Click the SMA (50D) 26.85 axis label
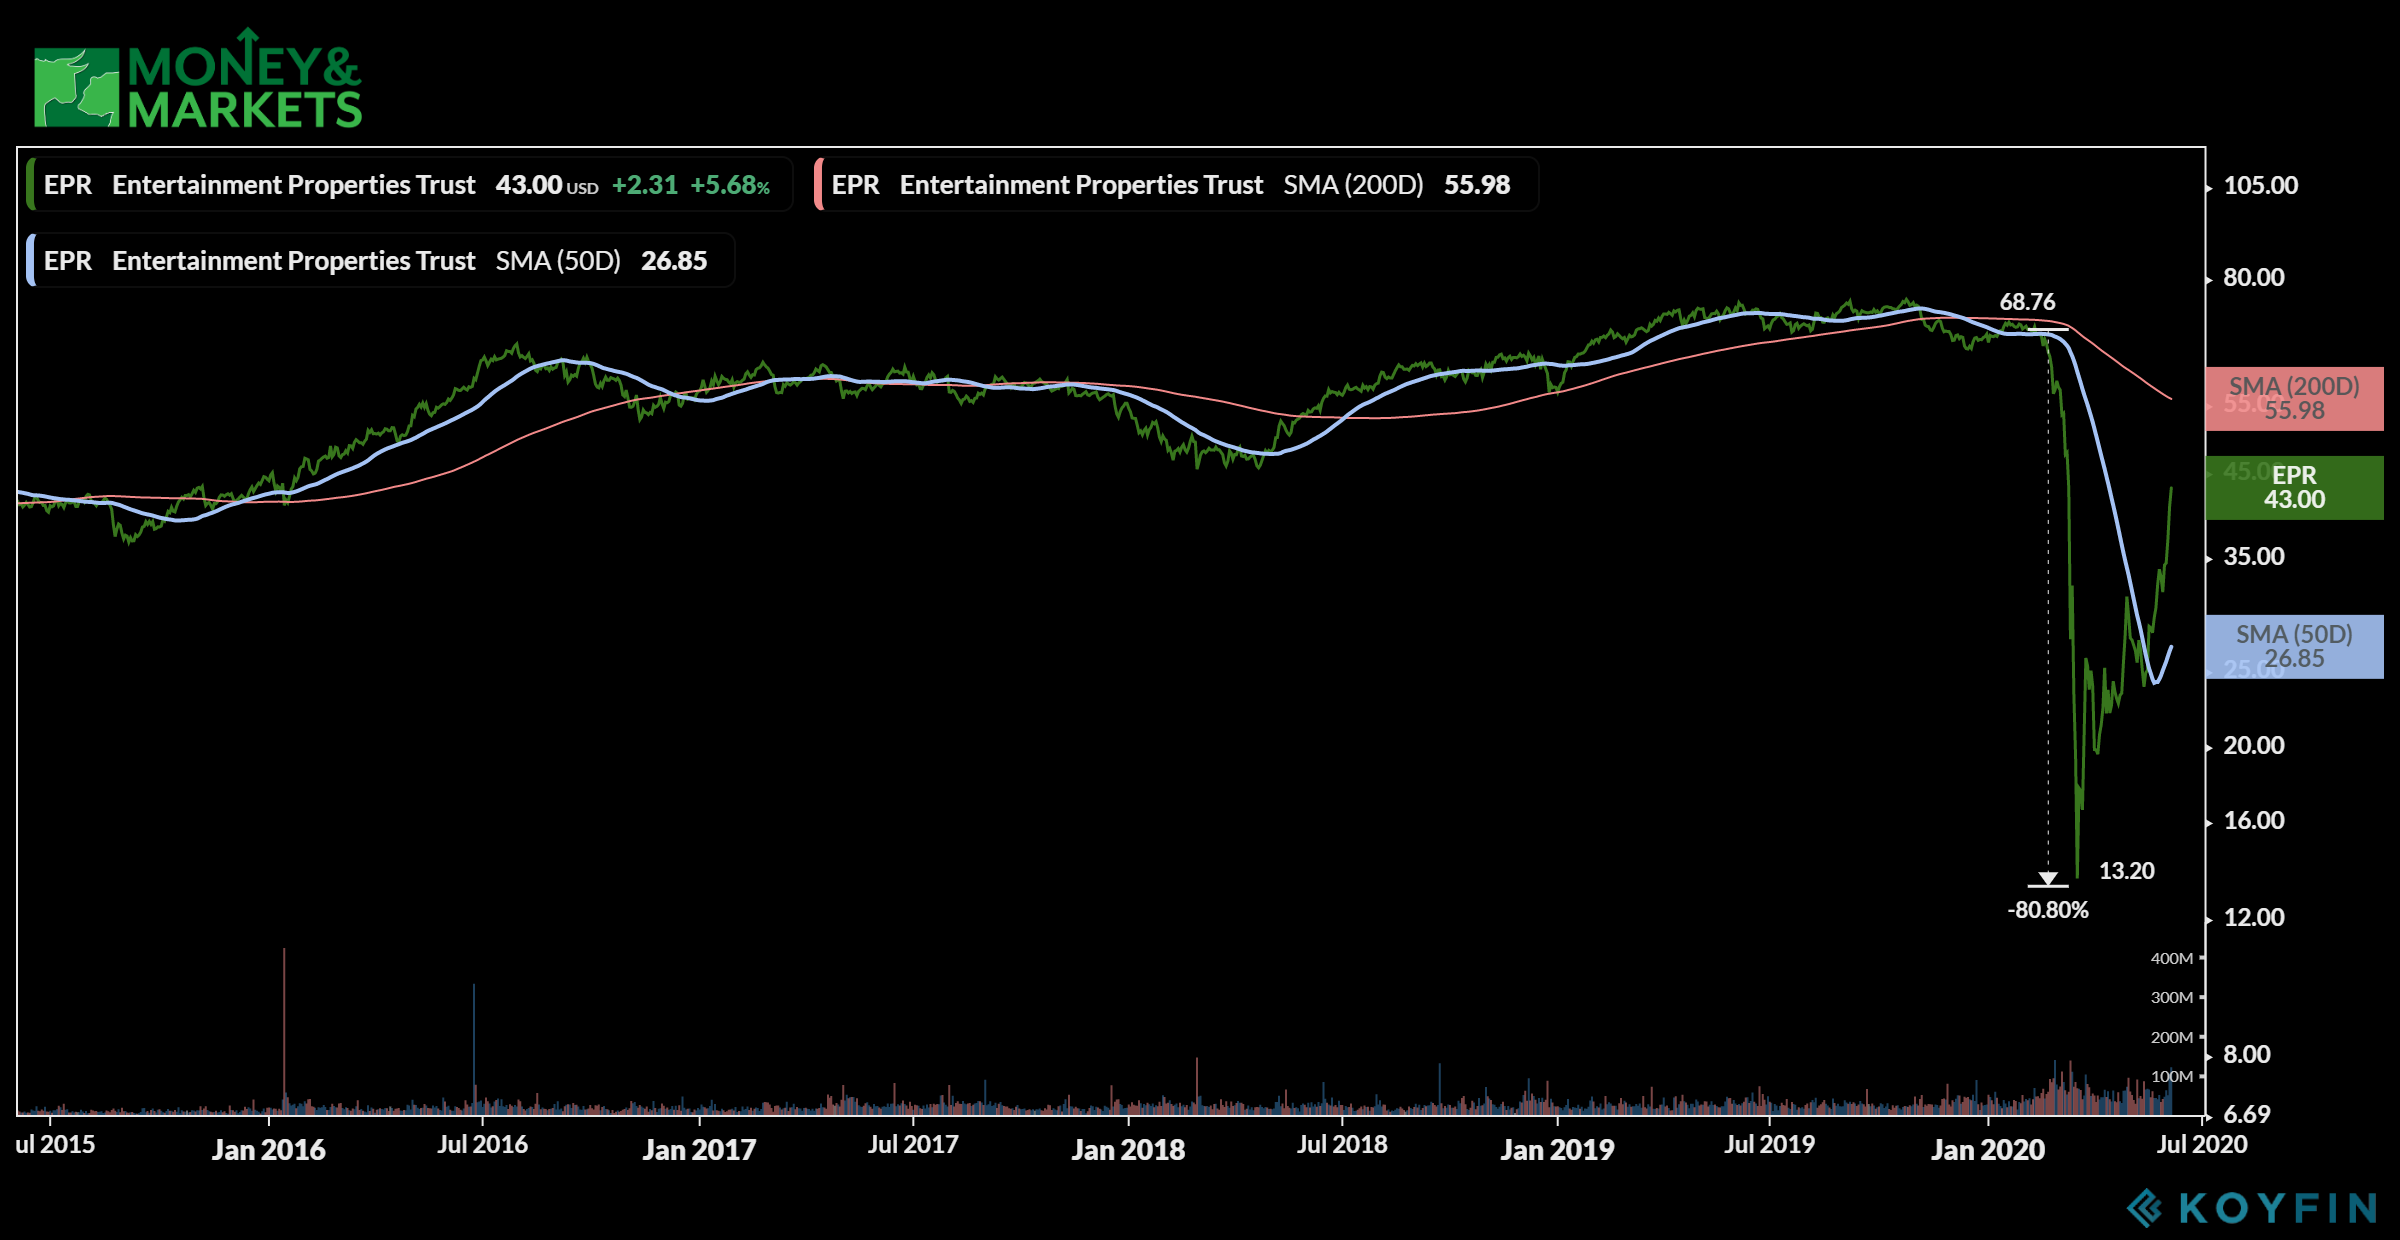This screenshot has width=2400, height=1240. coord(2294,646)
